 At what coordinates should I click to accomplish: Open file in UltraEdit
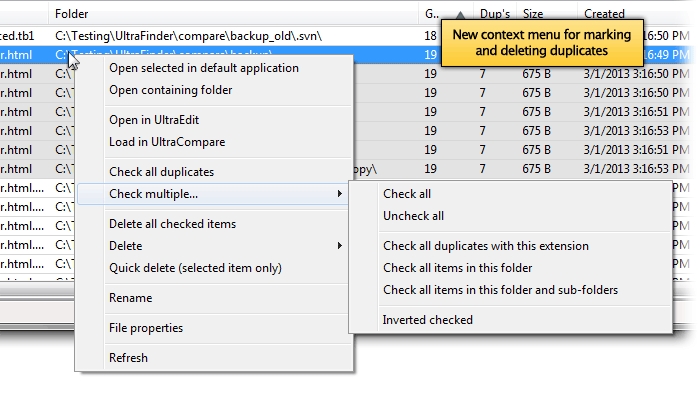coord(154,120)
